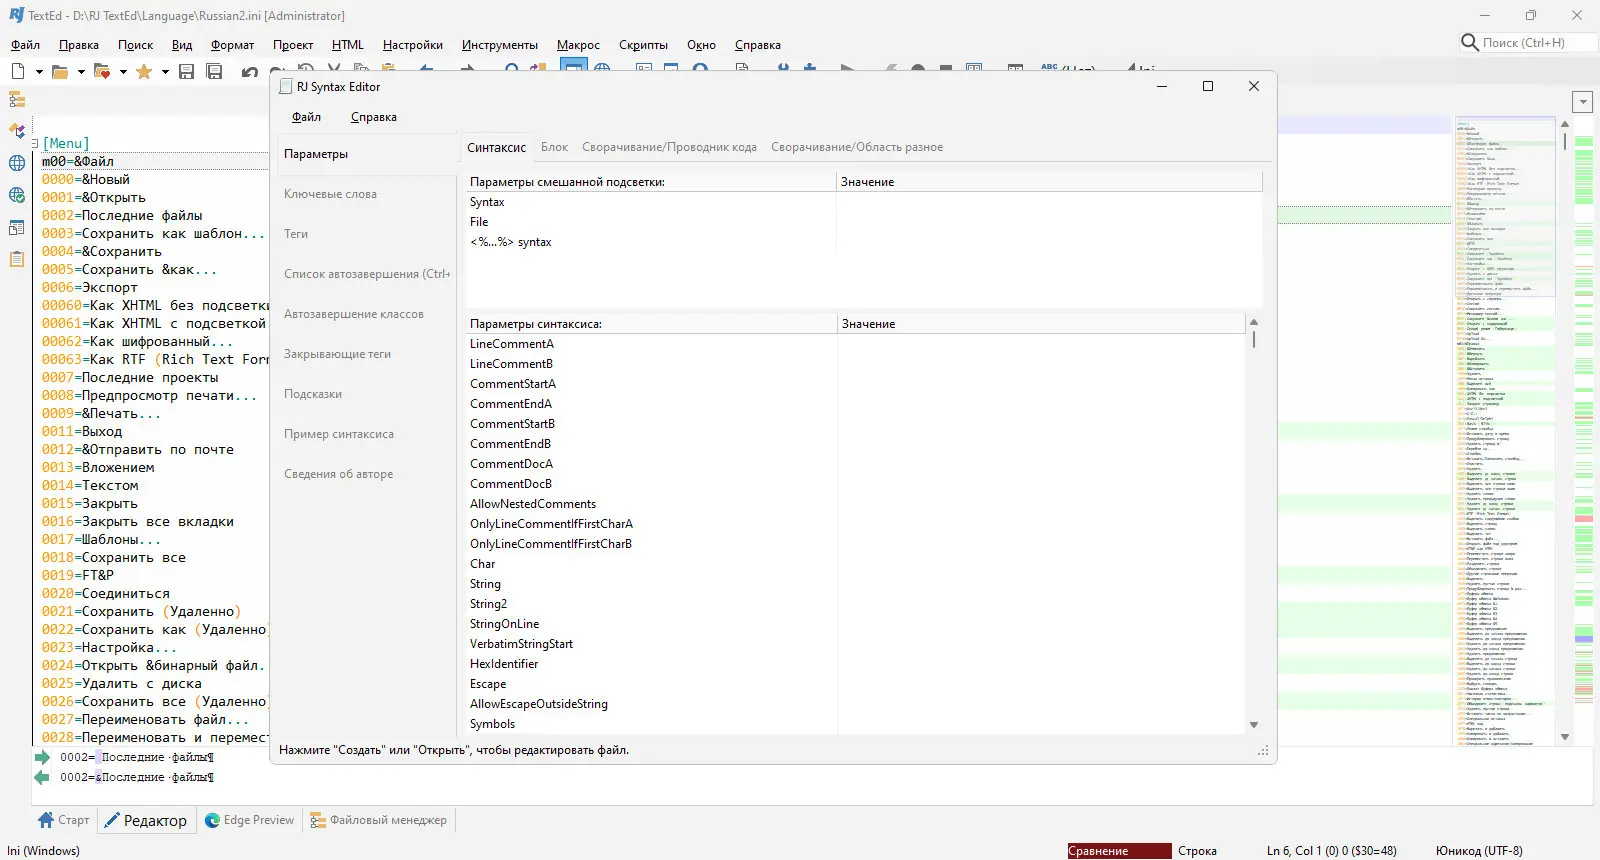
Task: Click the Undo arrow icon
Action: click(250, 71)
